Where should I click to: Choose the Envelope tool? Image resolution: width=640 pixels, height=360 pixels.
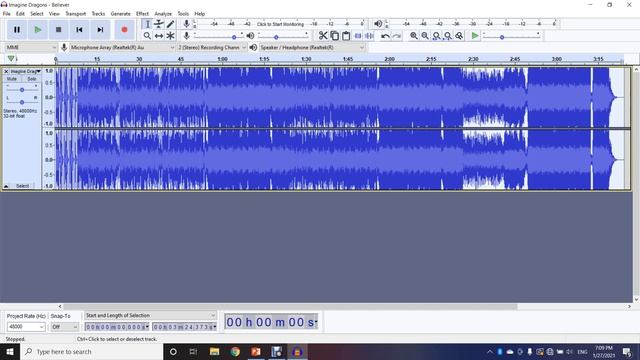(159, 24)
